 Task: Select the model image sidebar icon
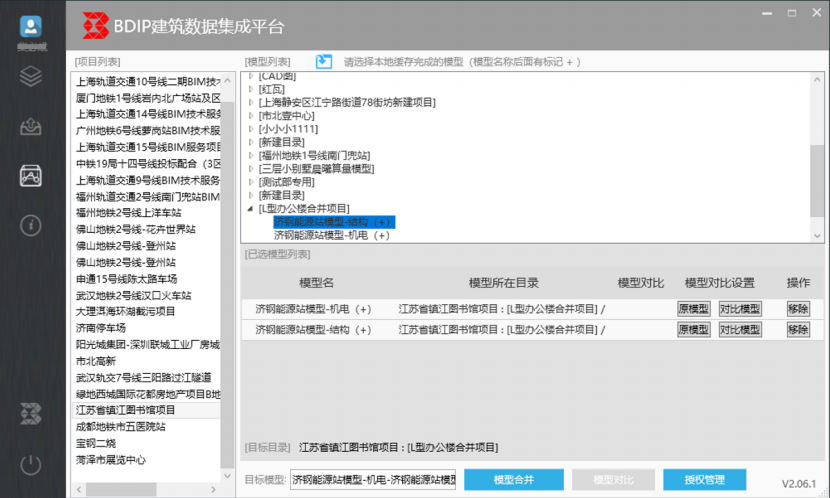pos(31,176)
